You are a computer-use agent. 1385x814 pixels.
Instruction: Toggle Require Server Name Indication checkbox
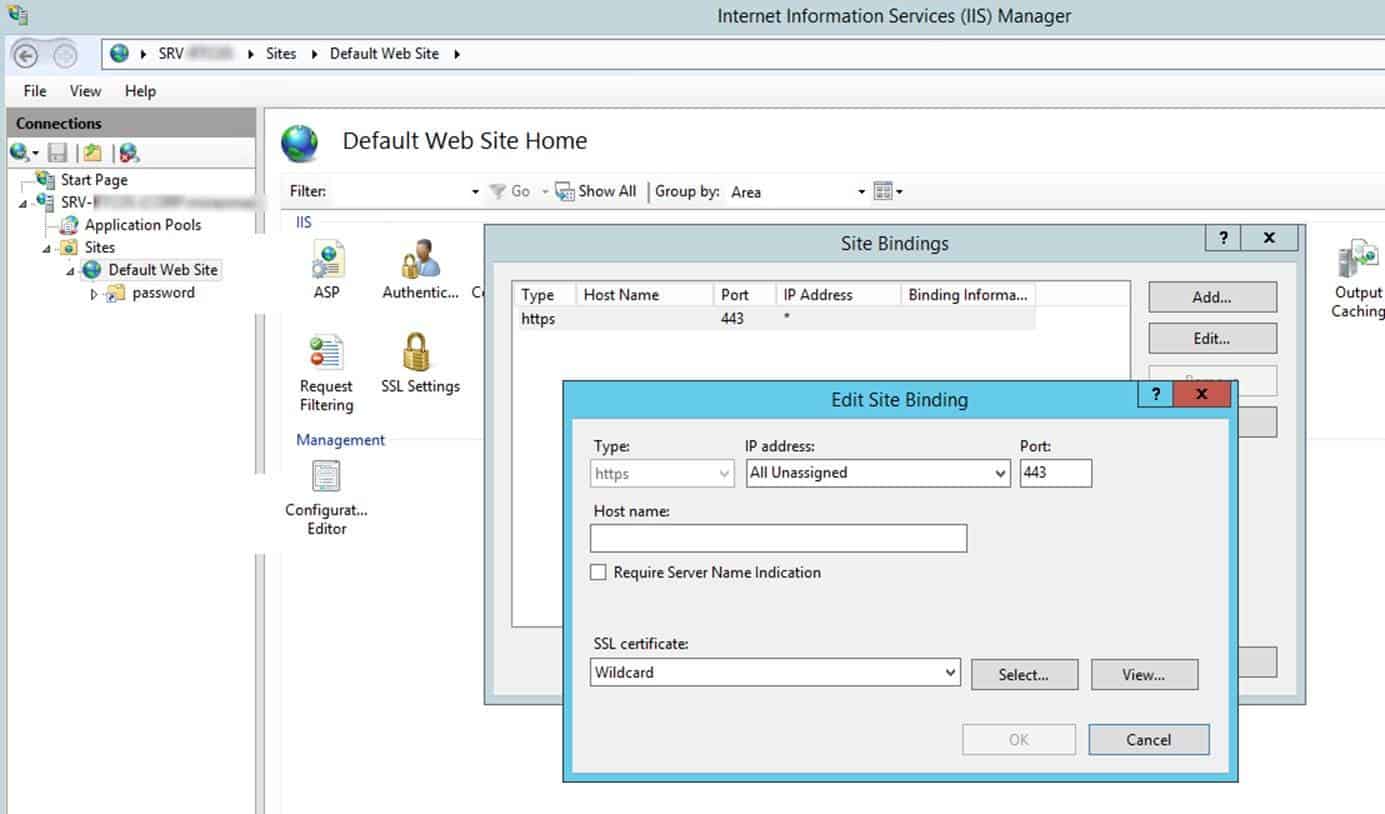click(598, 573)
